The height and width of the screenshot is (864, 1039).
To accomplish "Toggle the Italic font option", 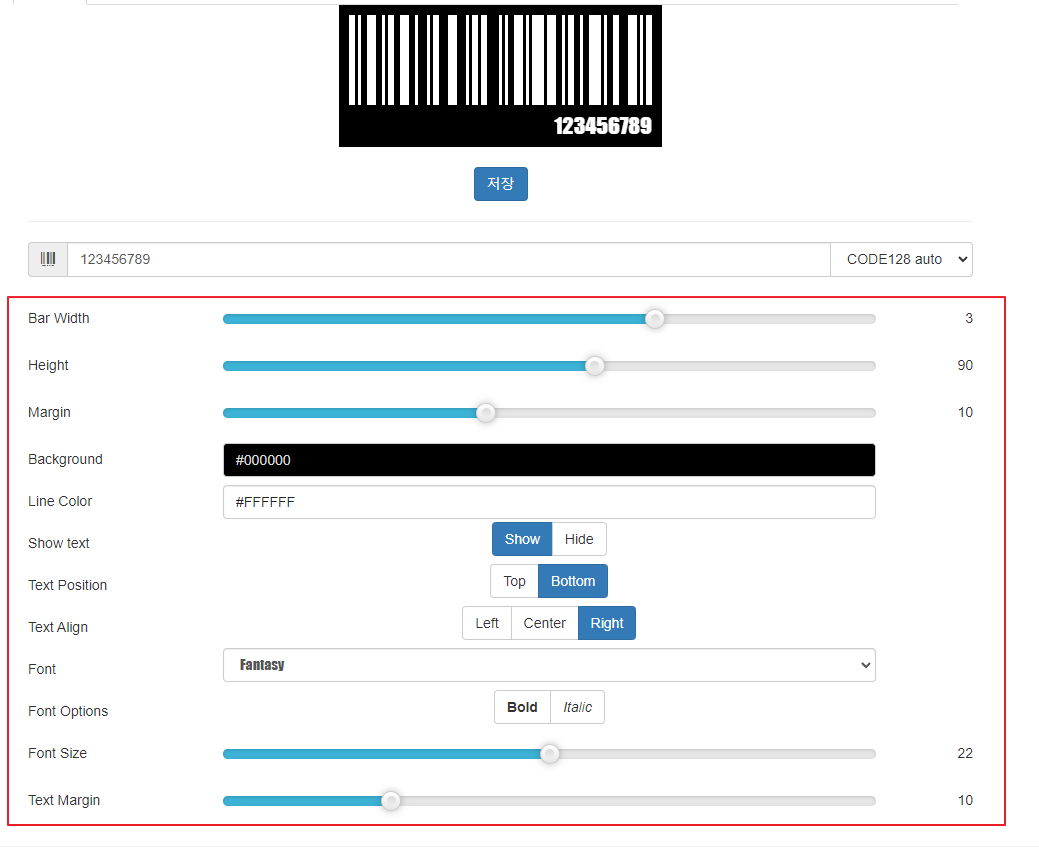I will click(577, 707).
